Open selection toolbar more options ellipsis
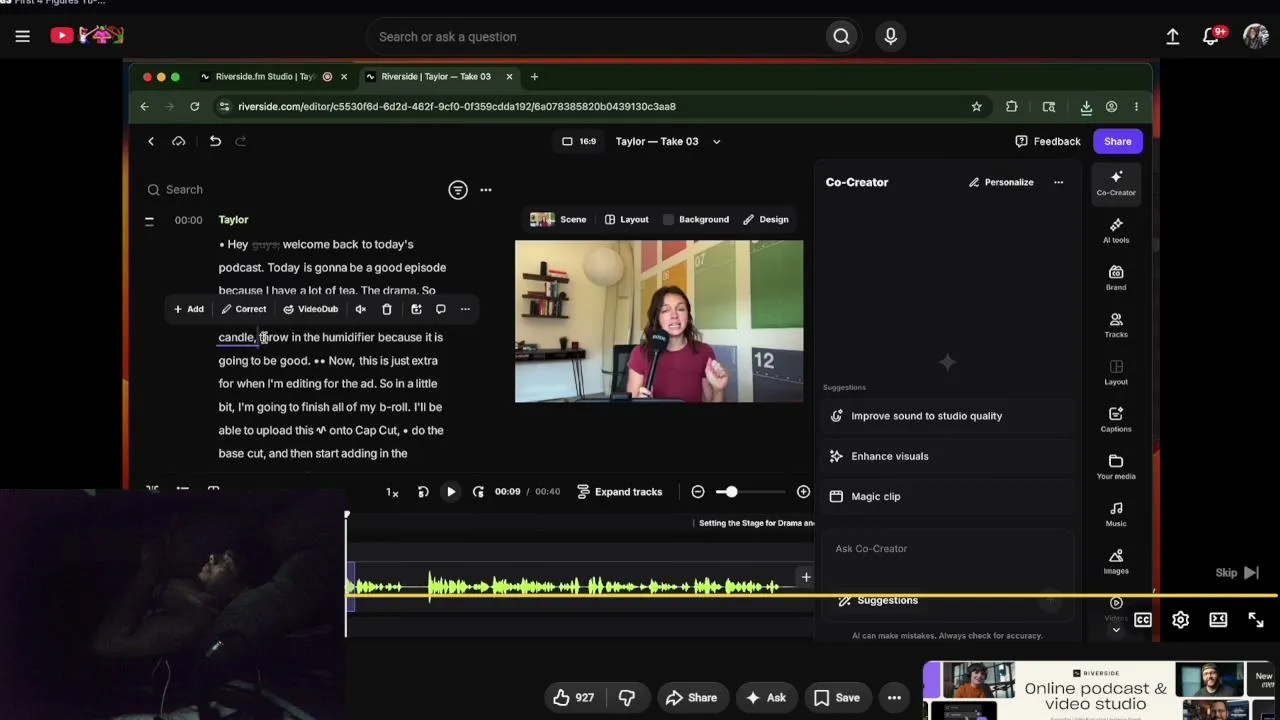This screenshot has width=1280, height=720. [465, 309]
